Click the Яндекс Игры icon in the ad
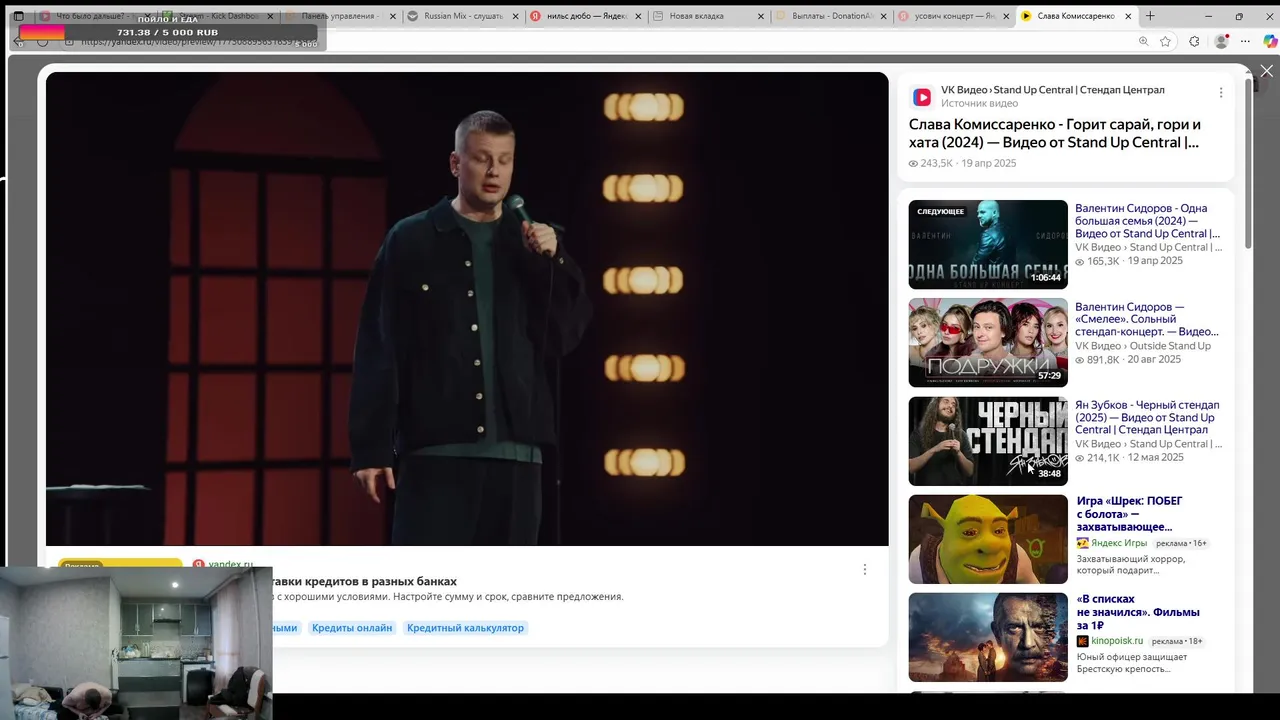This screenshot has width=1280, height=720. pos(1082,543)
